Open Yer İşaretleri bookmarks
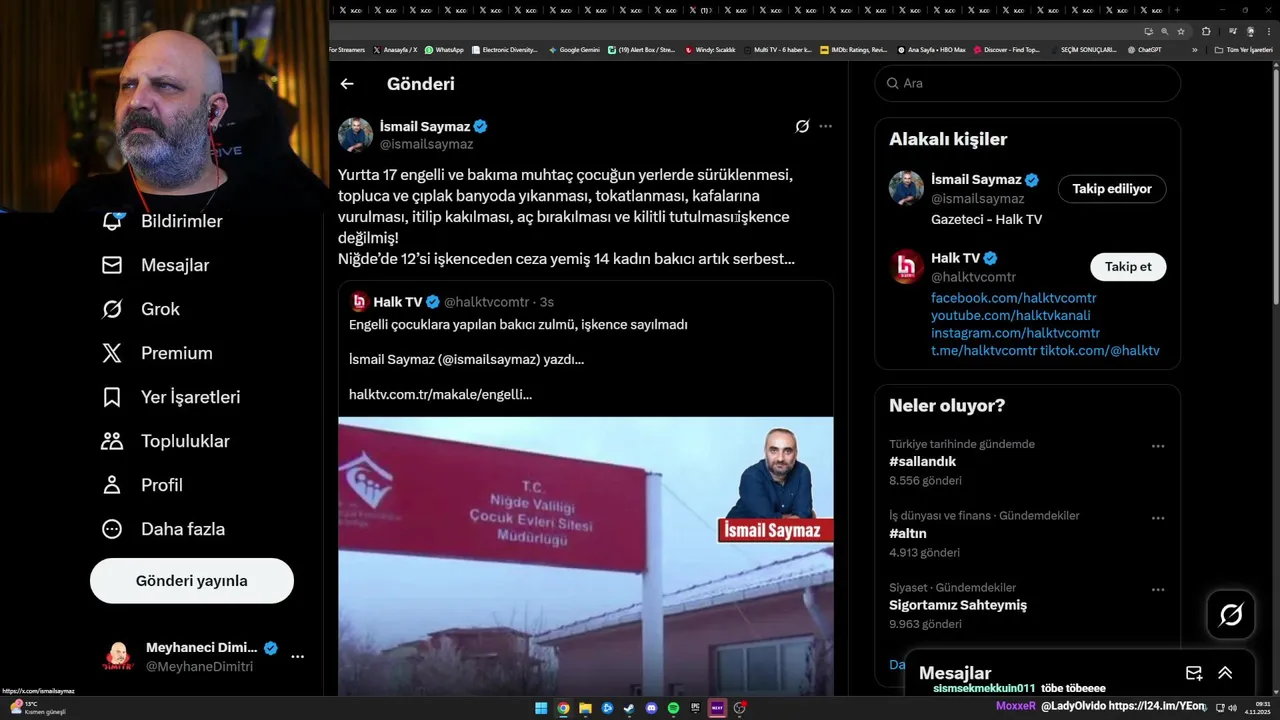 [171, 397]
